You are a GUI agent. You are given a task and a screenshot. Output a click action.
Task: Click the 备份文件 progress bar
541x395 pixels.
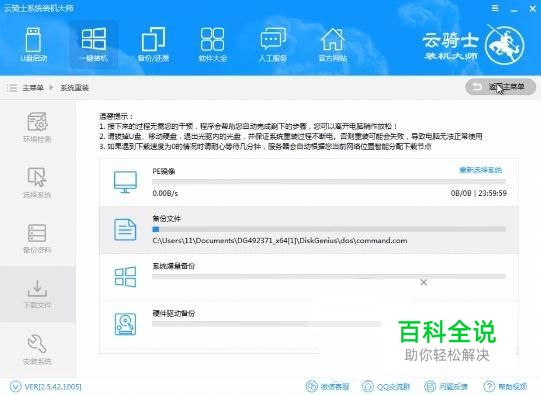coord(329,229)
